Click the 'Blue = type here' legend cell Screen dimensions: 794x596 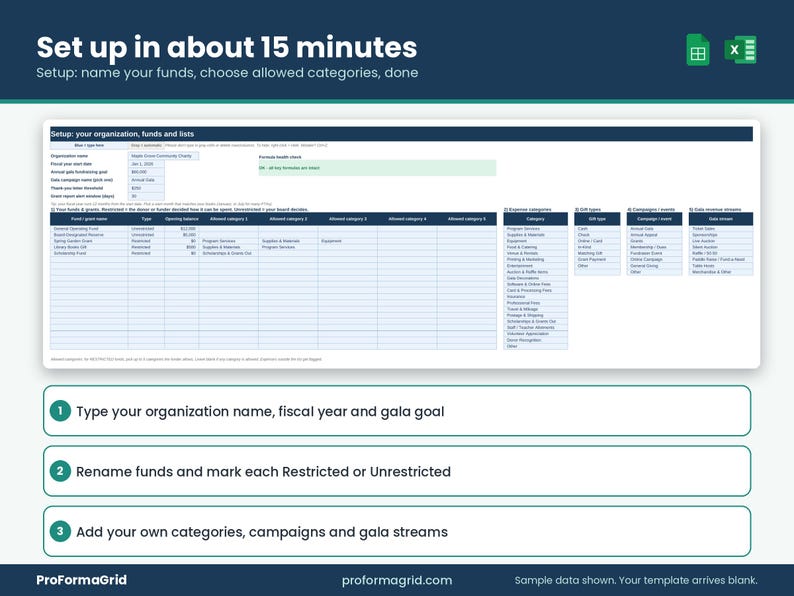[x=89, y=145]
